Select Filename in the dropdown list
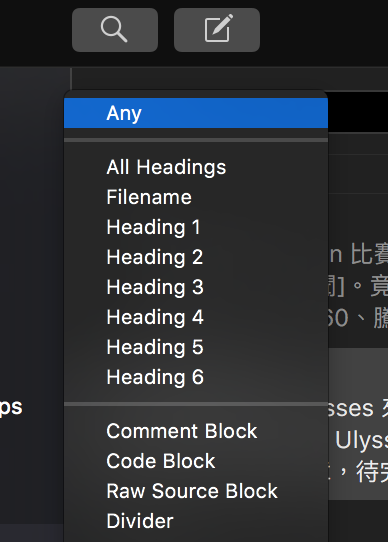 [196, 197]
